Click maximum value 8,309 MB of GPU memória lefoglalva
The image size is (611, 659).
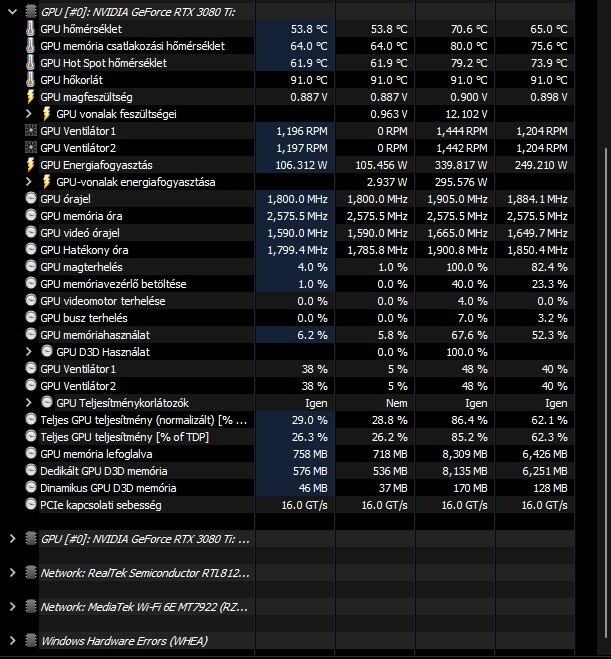coord(464,454)
